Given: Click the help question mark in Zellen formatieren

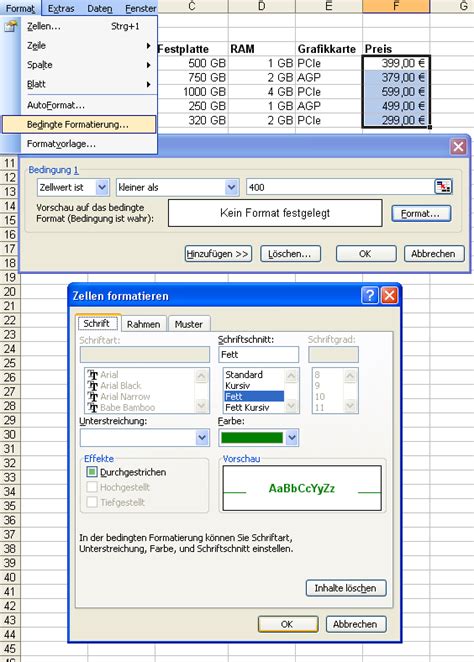Looking at the screenshot, I should coord(370,296).
